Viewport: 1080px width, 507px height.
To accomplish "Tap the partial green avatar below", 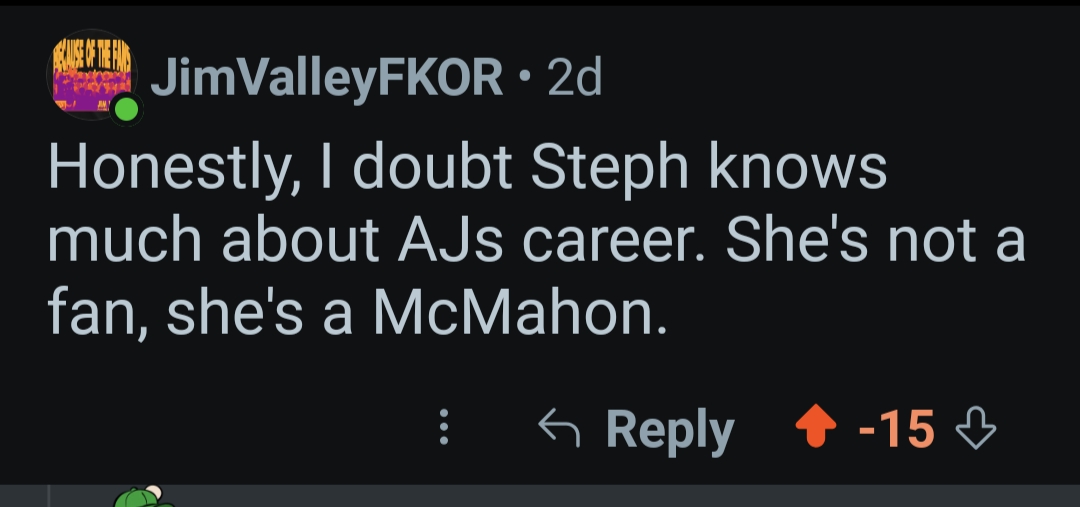I will pyautogui.click(x=138, y=497).
